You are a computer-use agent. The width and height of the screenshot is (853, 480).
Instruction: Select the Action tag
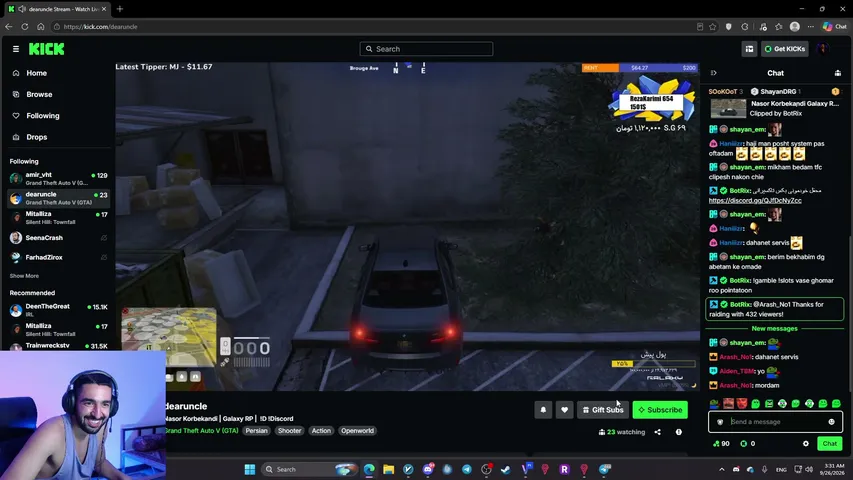[x=321, y=430]
